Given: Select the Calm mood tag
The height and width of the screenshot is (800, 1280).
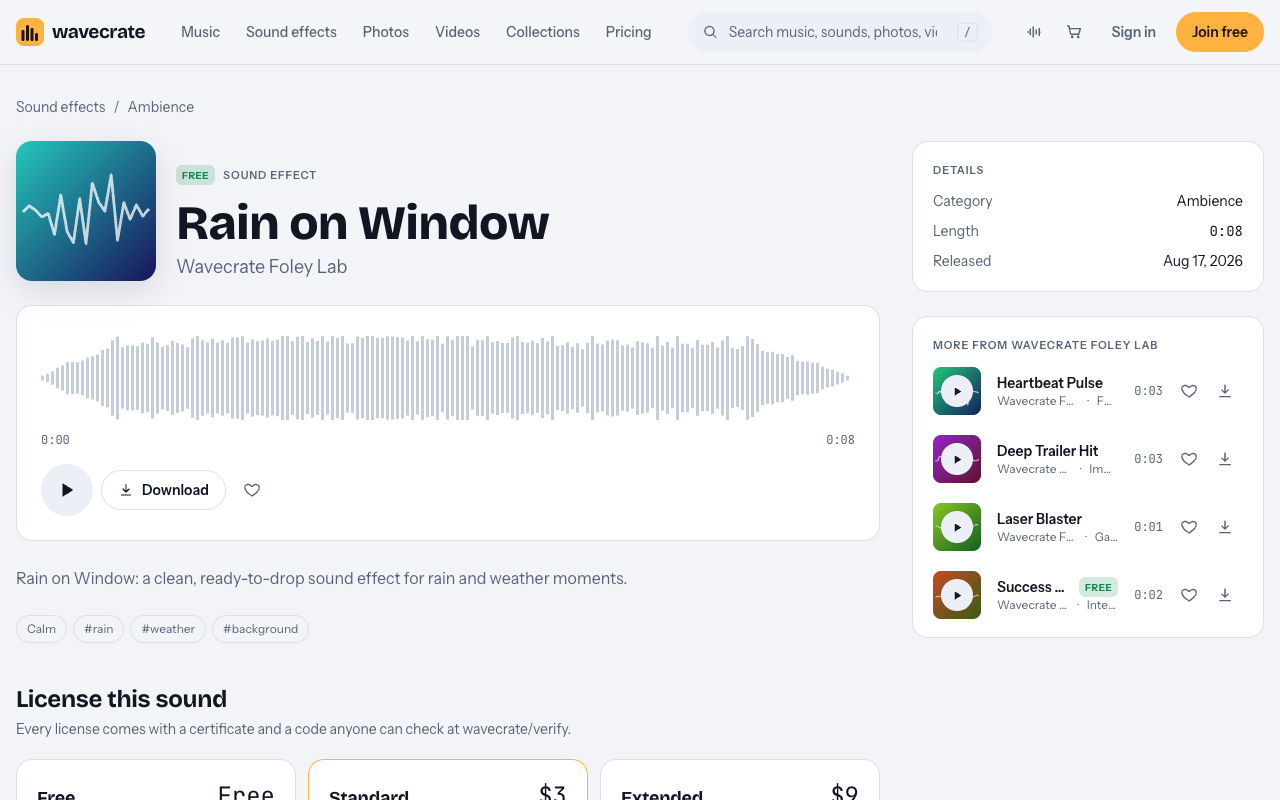Looking at the screenshot, I should (x=42, y=629).
